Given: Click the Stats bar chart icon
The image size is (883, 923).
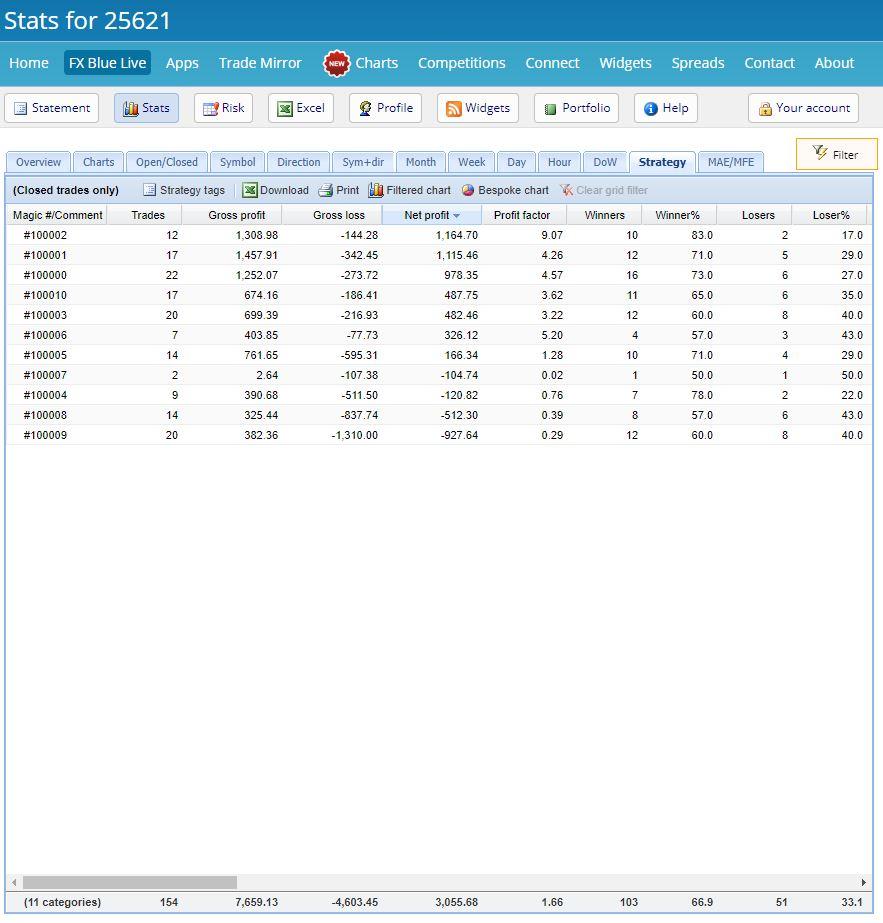Looking at the screenshot, I should 130,108.
